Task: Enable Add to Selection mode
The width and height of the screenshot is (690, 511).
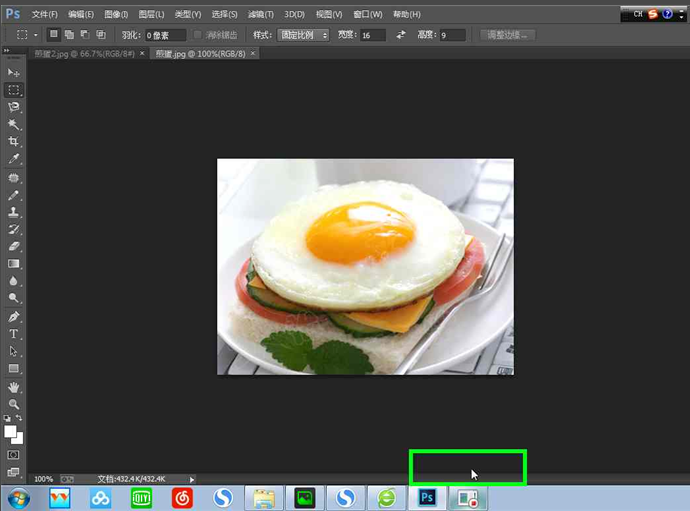Action: point(69,35)
